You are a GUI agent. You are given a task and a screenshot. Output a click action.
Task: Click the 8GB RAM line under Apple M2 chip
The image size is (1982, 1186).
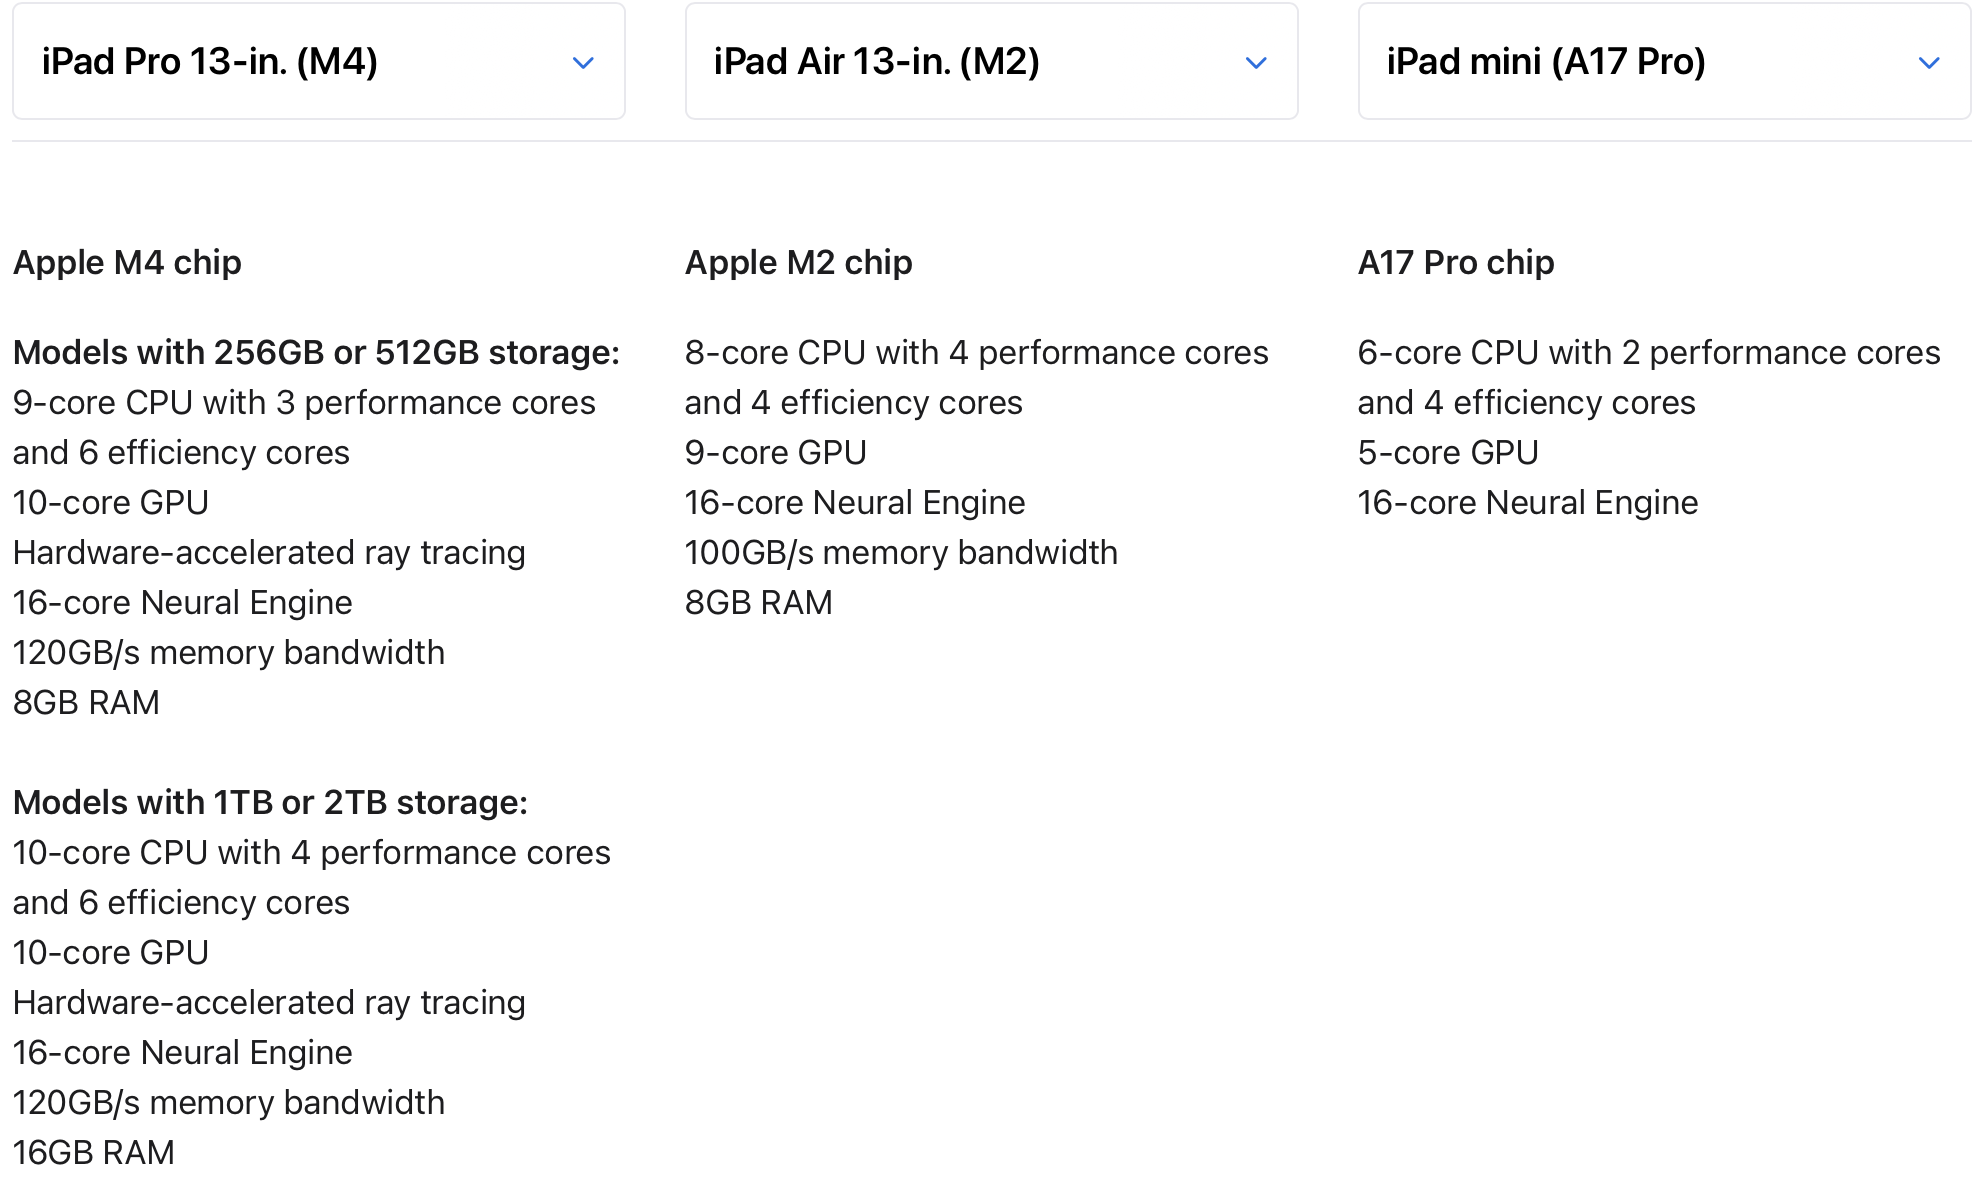pyautogui.click(x=758, y=603)
